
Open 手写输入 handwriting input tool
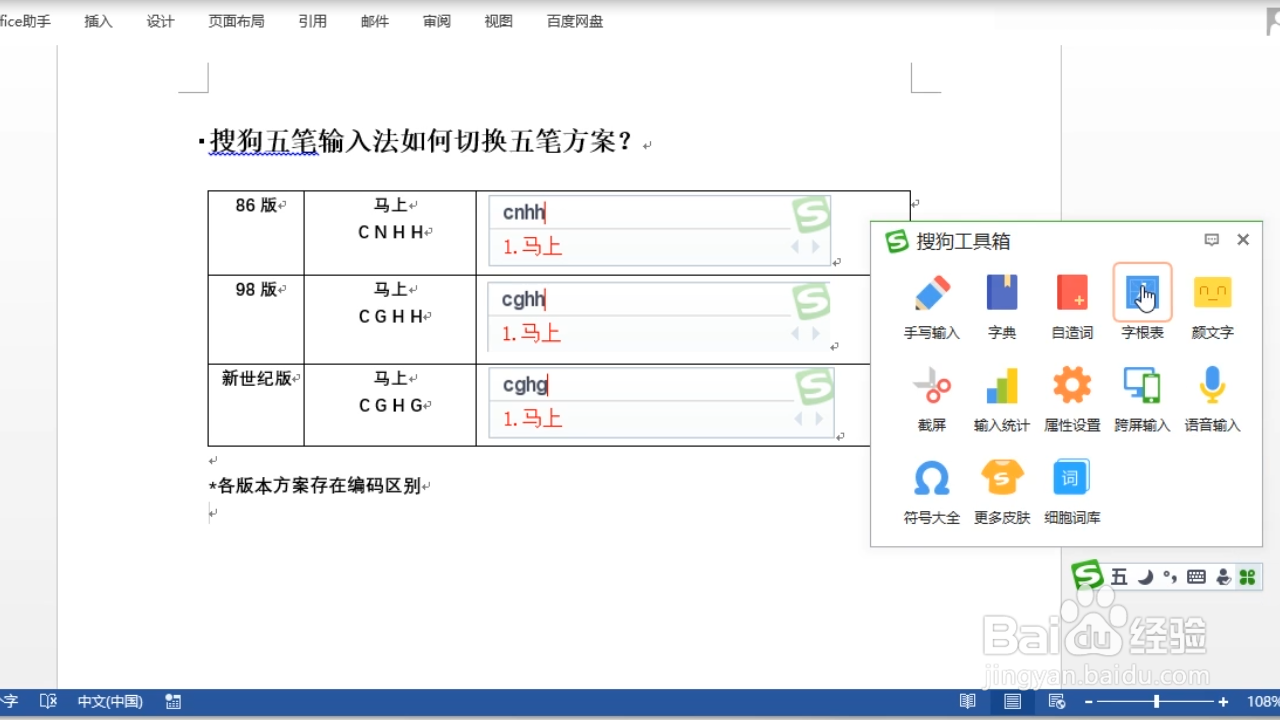(932, 307)
